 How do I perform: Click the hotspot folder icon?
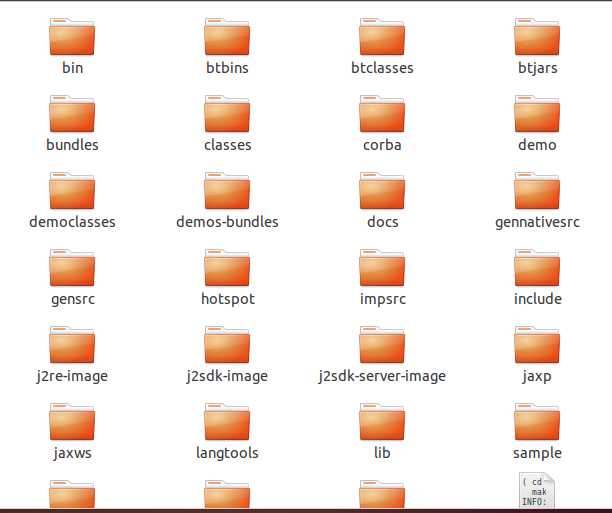(x=227, y=267)
